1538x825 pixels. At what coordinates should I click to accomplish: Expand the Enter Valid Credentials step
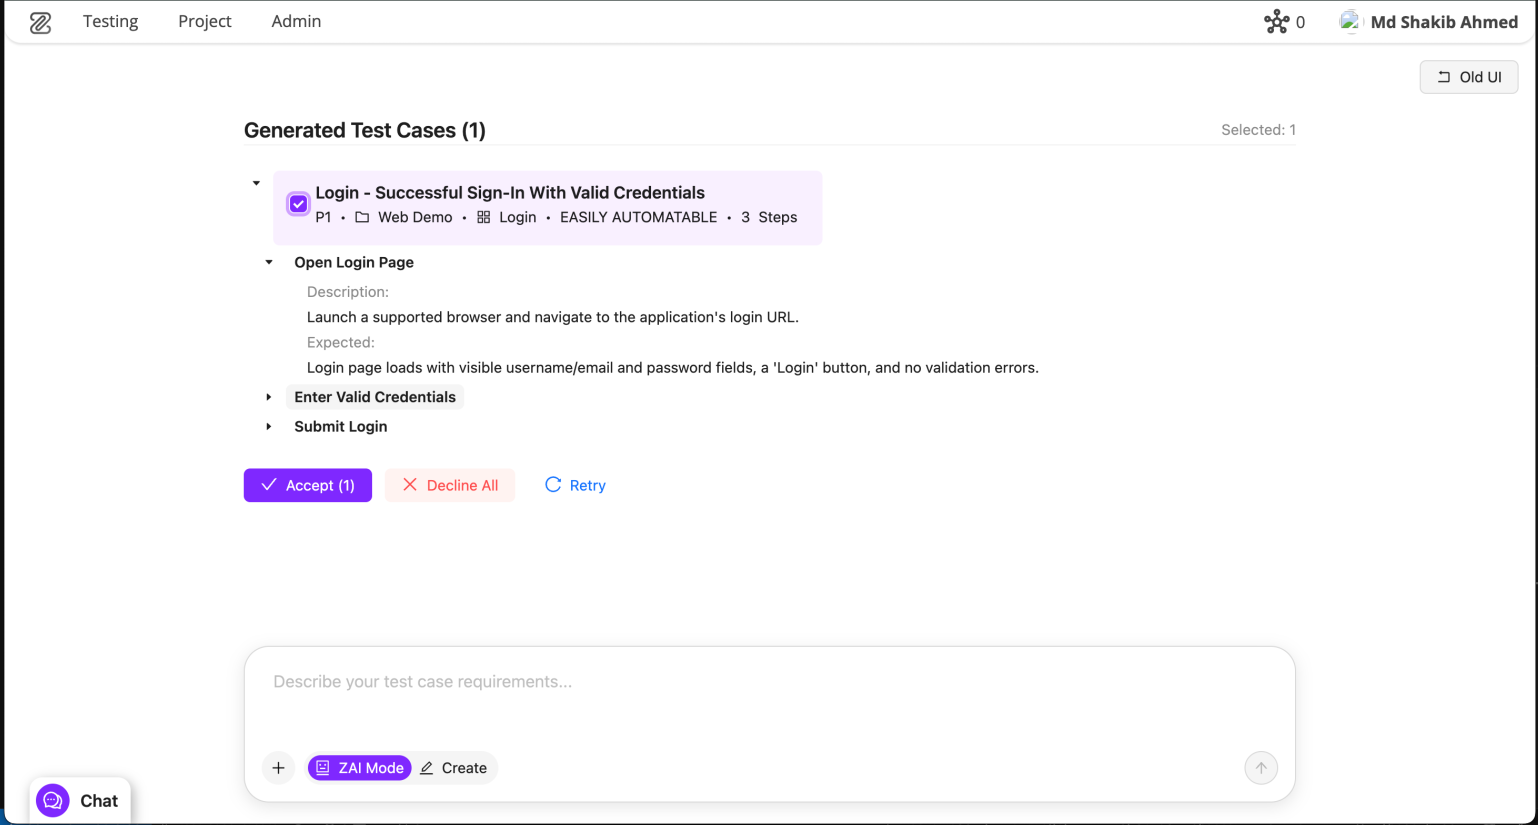click(x=269, y=397)
